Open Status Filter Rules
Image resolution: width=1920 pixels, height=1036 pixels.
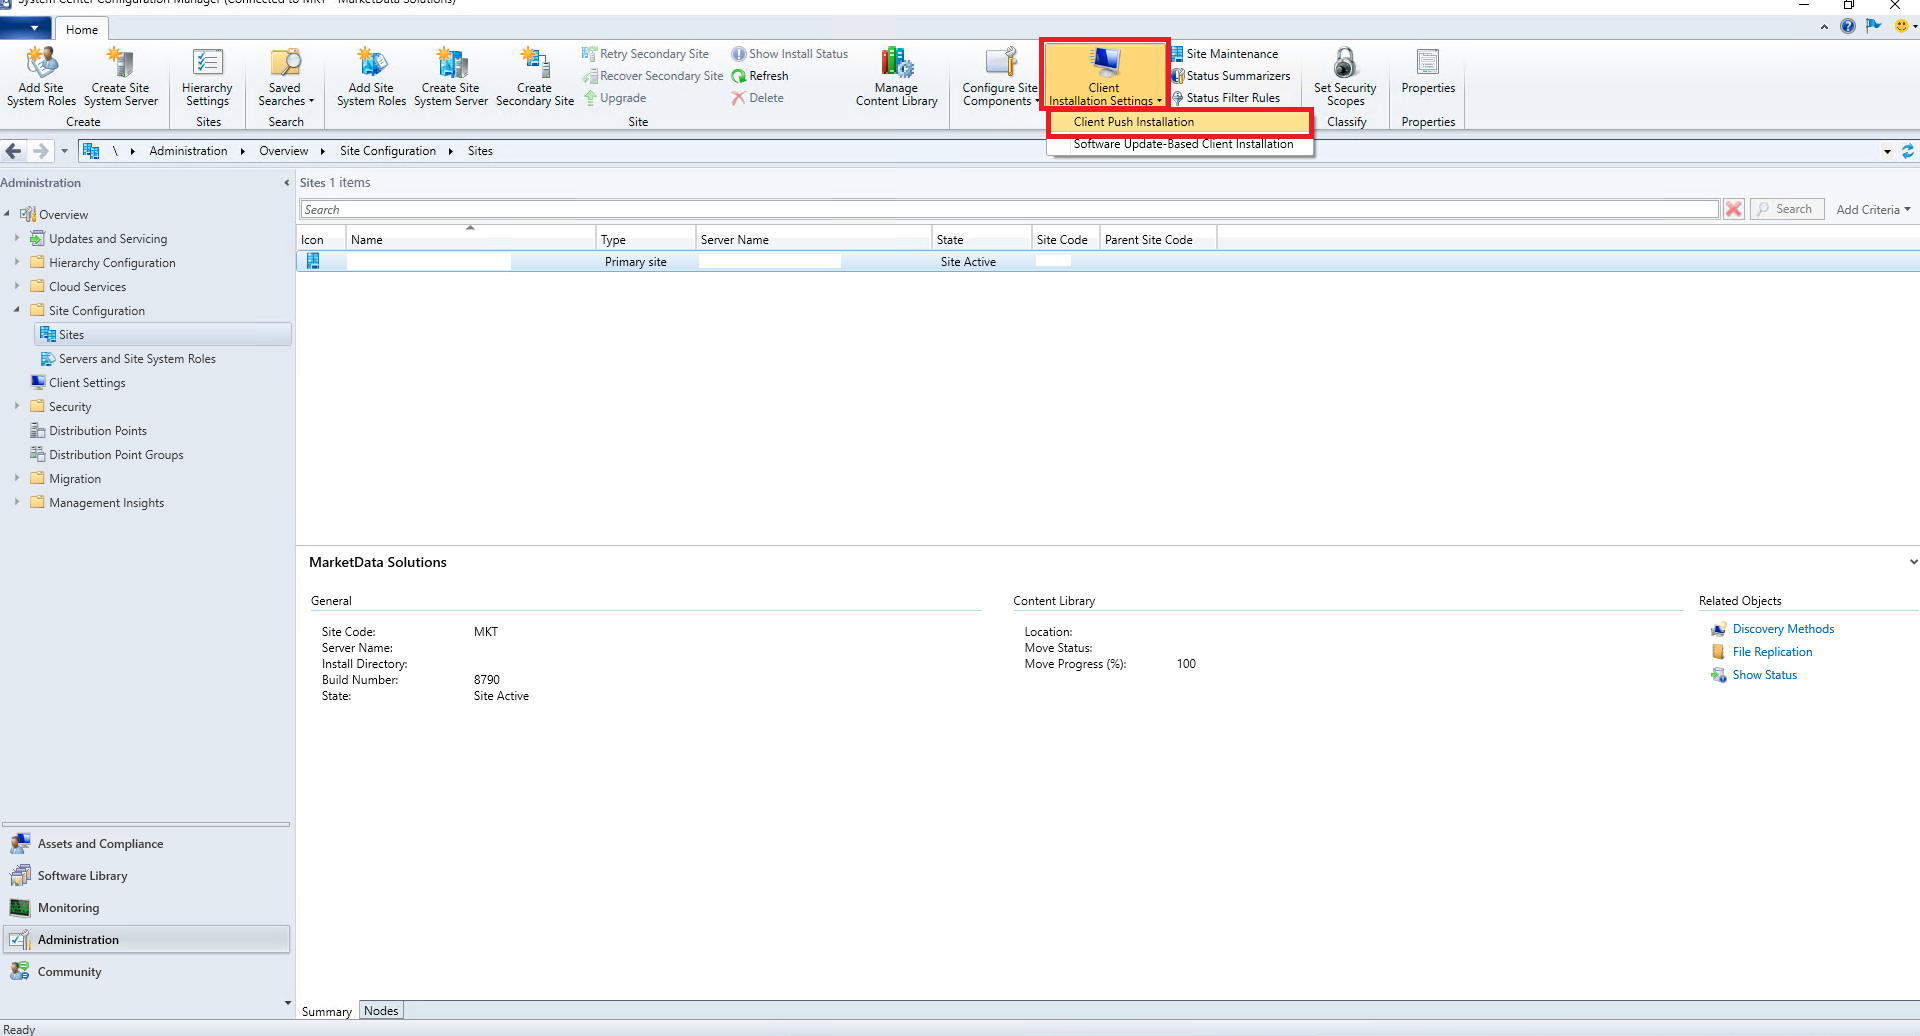click(x=1226, y=98)
